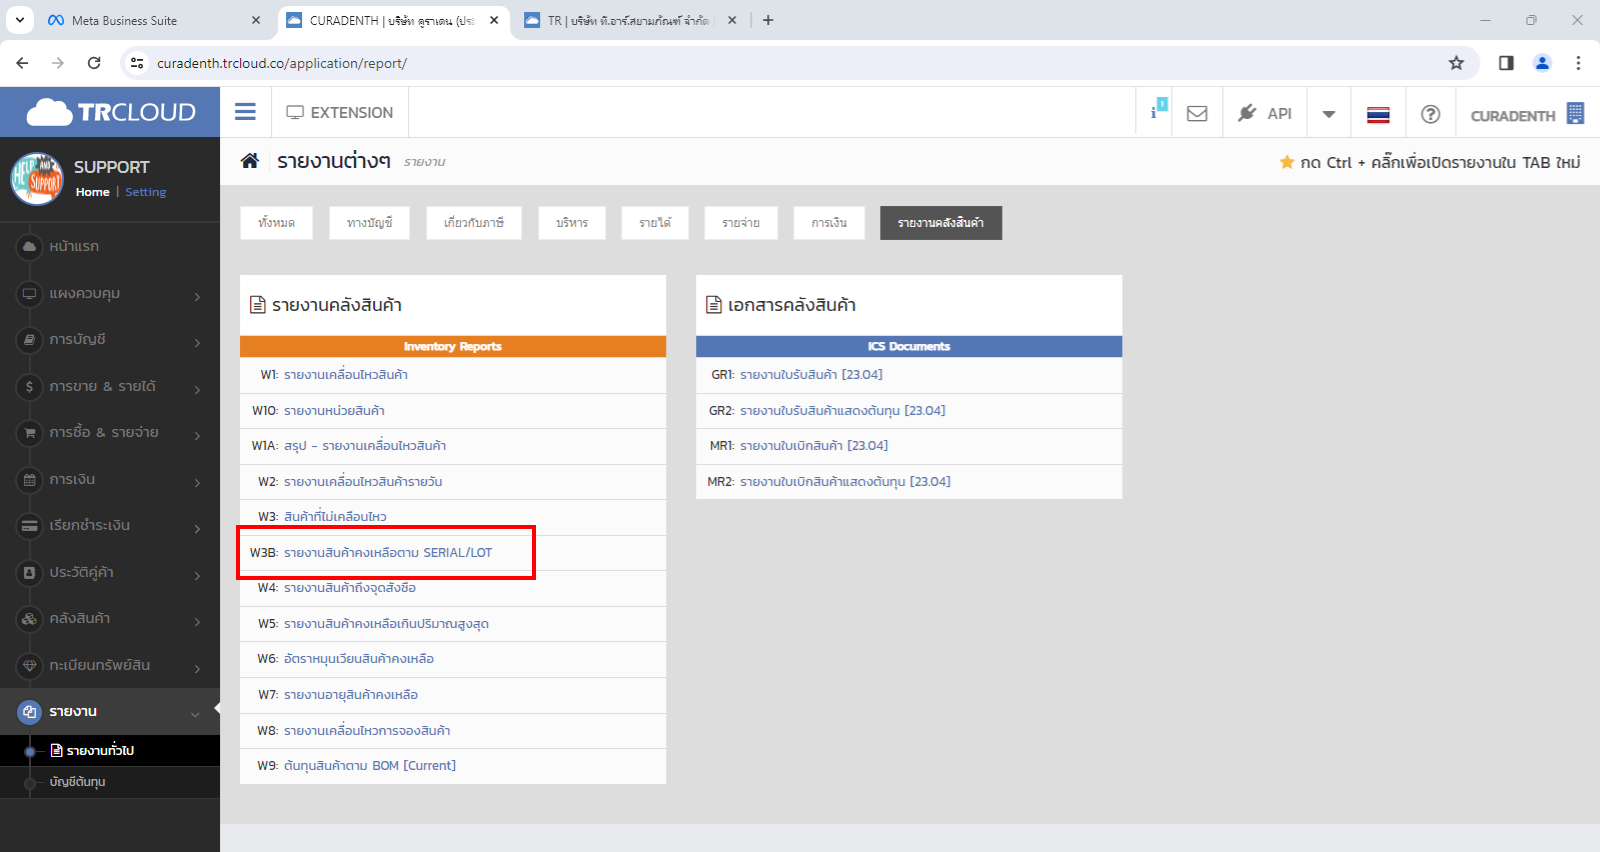This screenshot has height=852, width=1600.
Task: Click the CURADENTH company building icon
Action: [1576, 113]
